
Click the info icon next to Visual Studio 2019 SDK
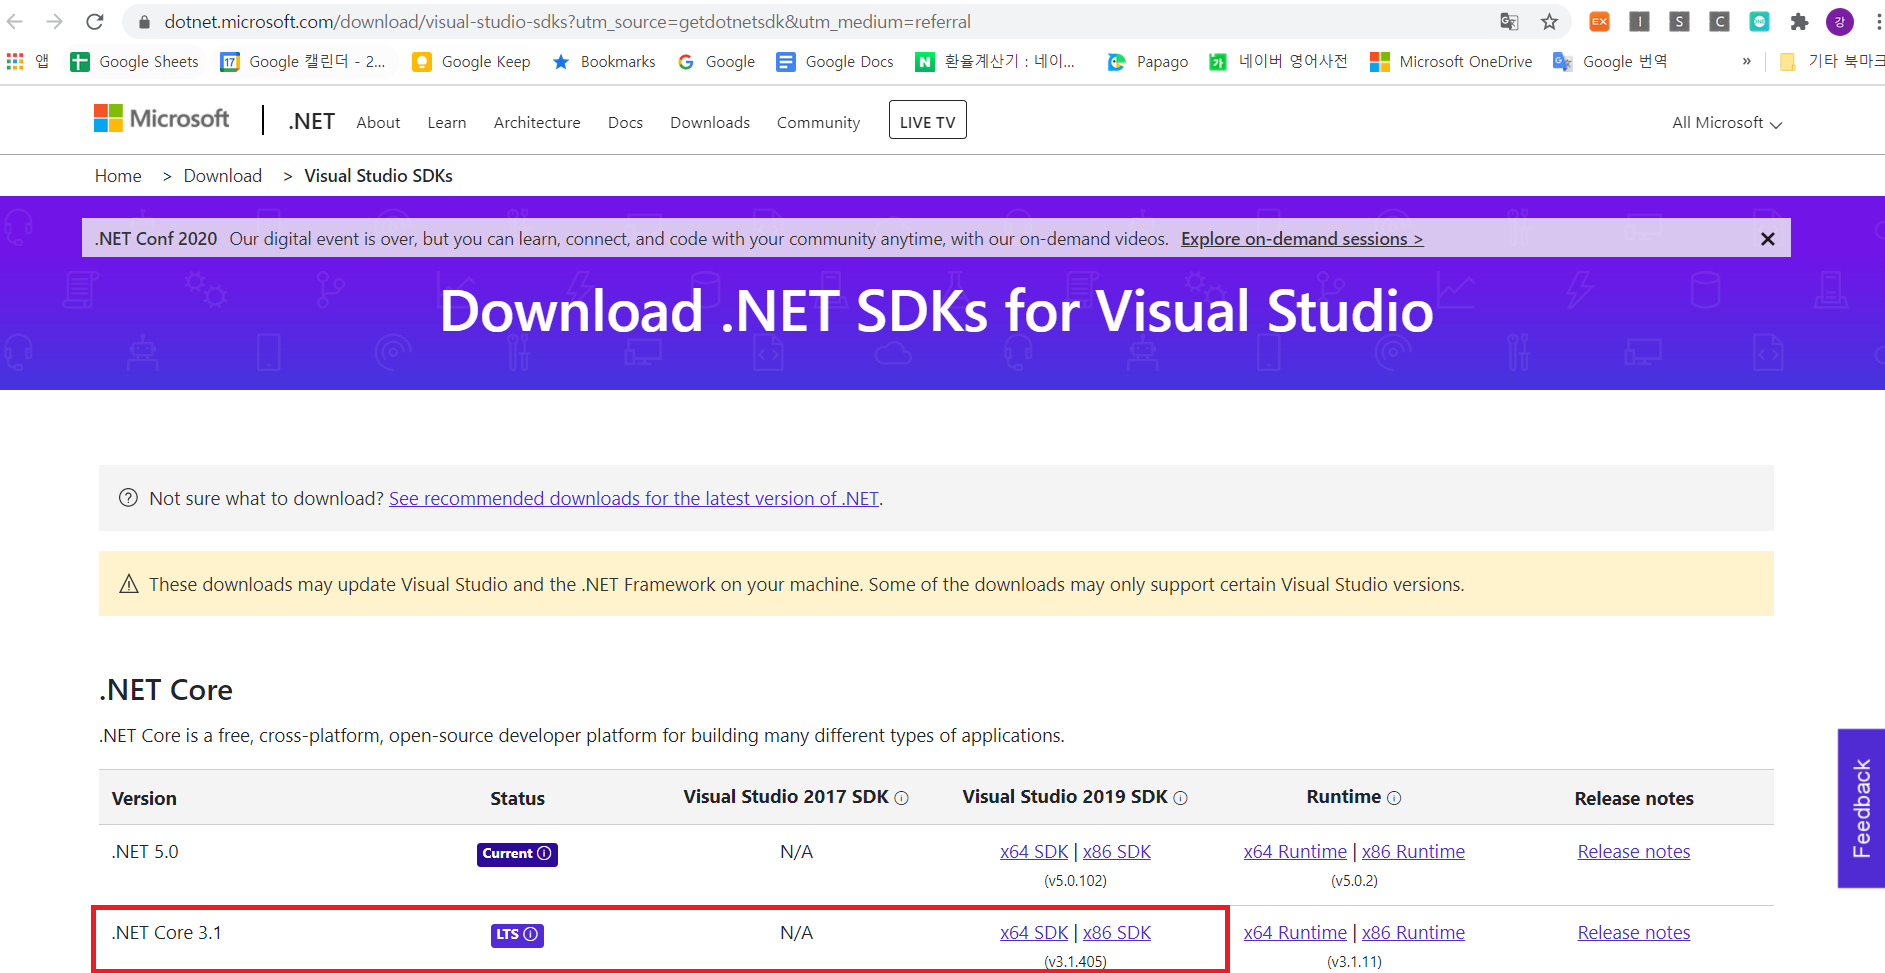(1180, 798)
